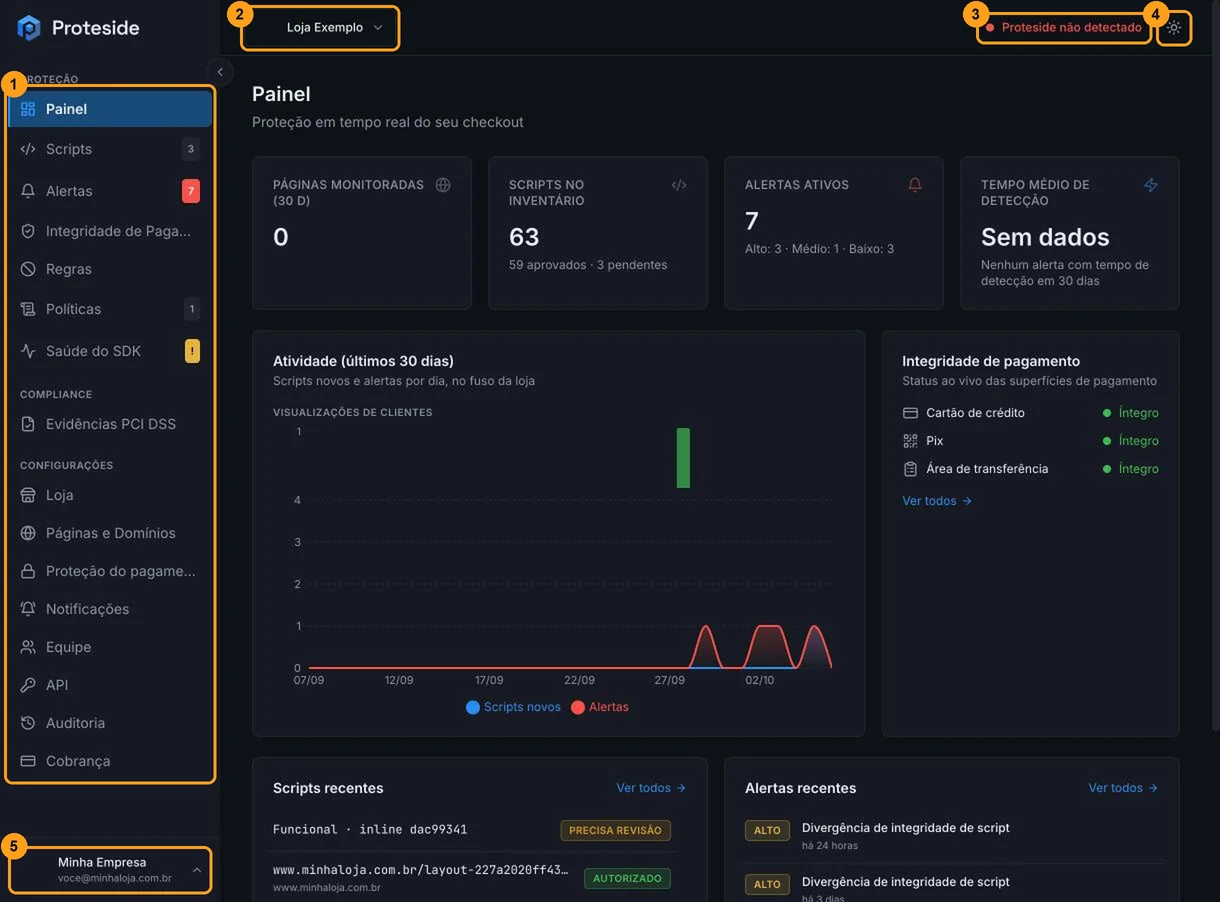Open the alert from há 24 horas
This screenshot has height=902, width=1220.
[952, 836]
